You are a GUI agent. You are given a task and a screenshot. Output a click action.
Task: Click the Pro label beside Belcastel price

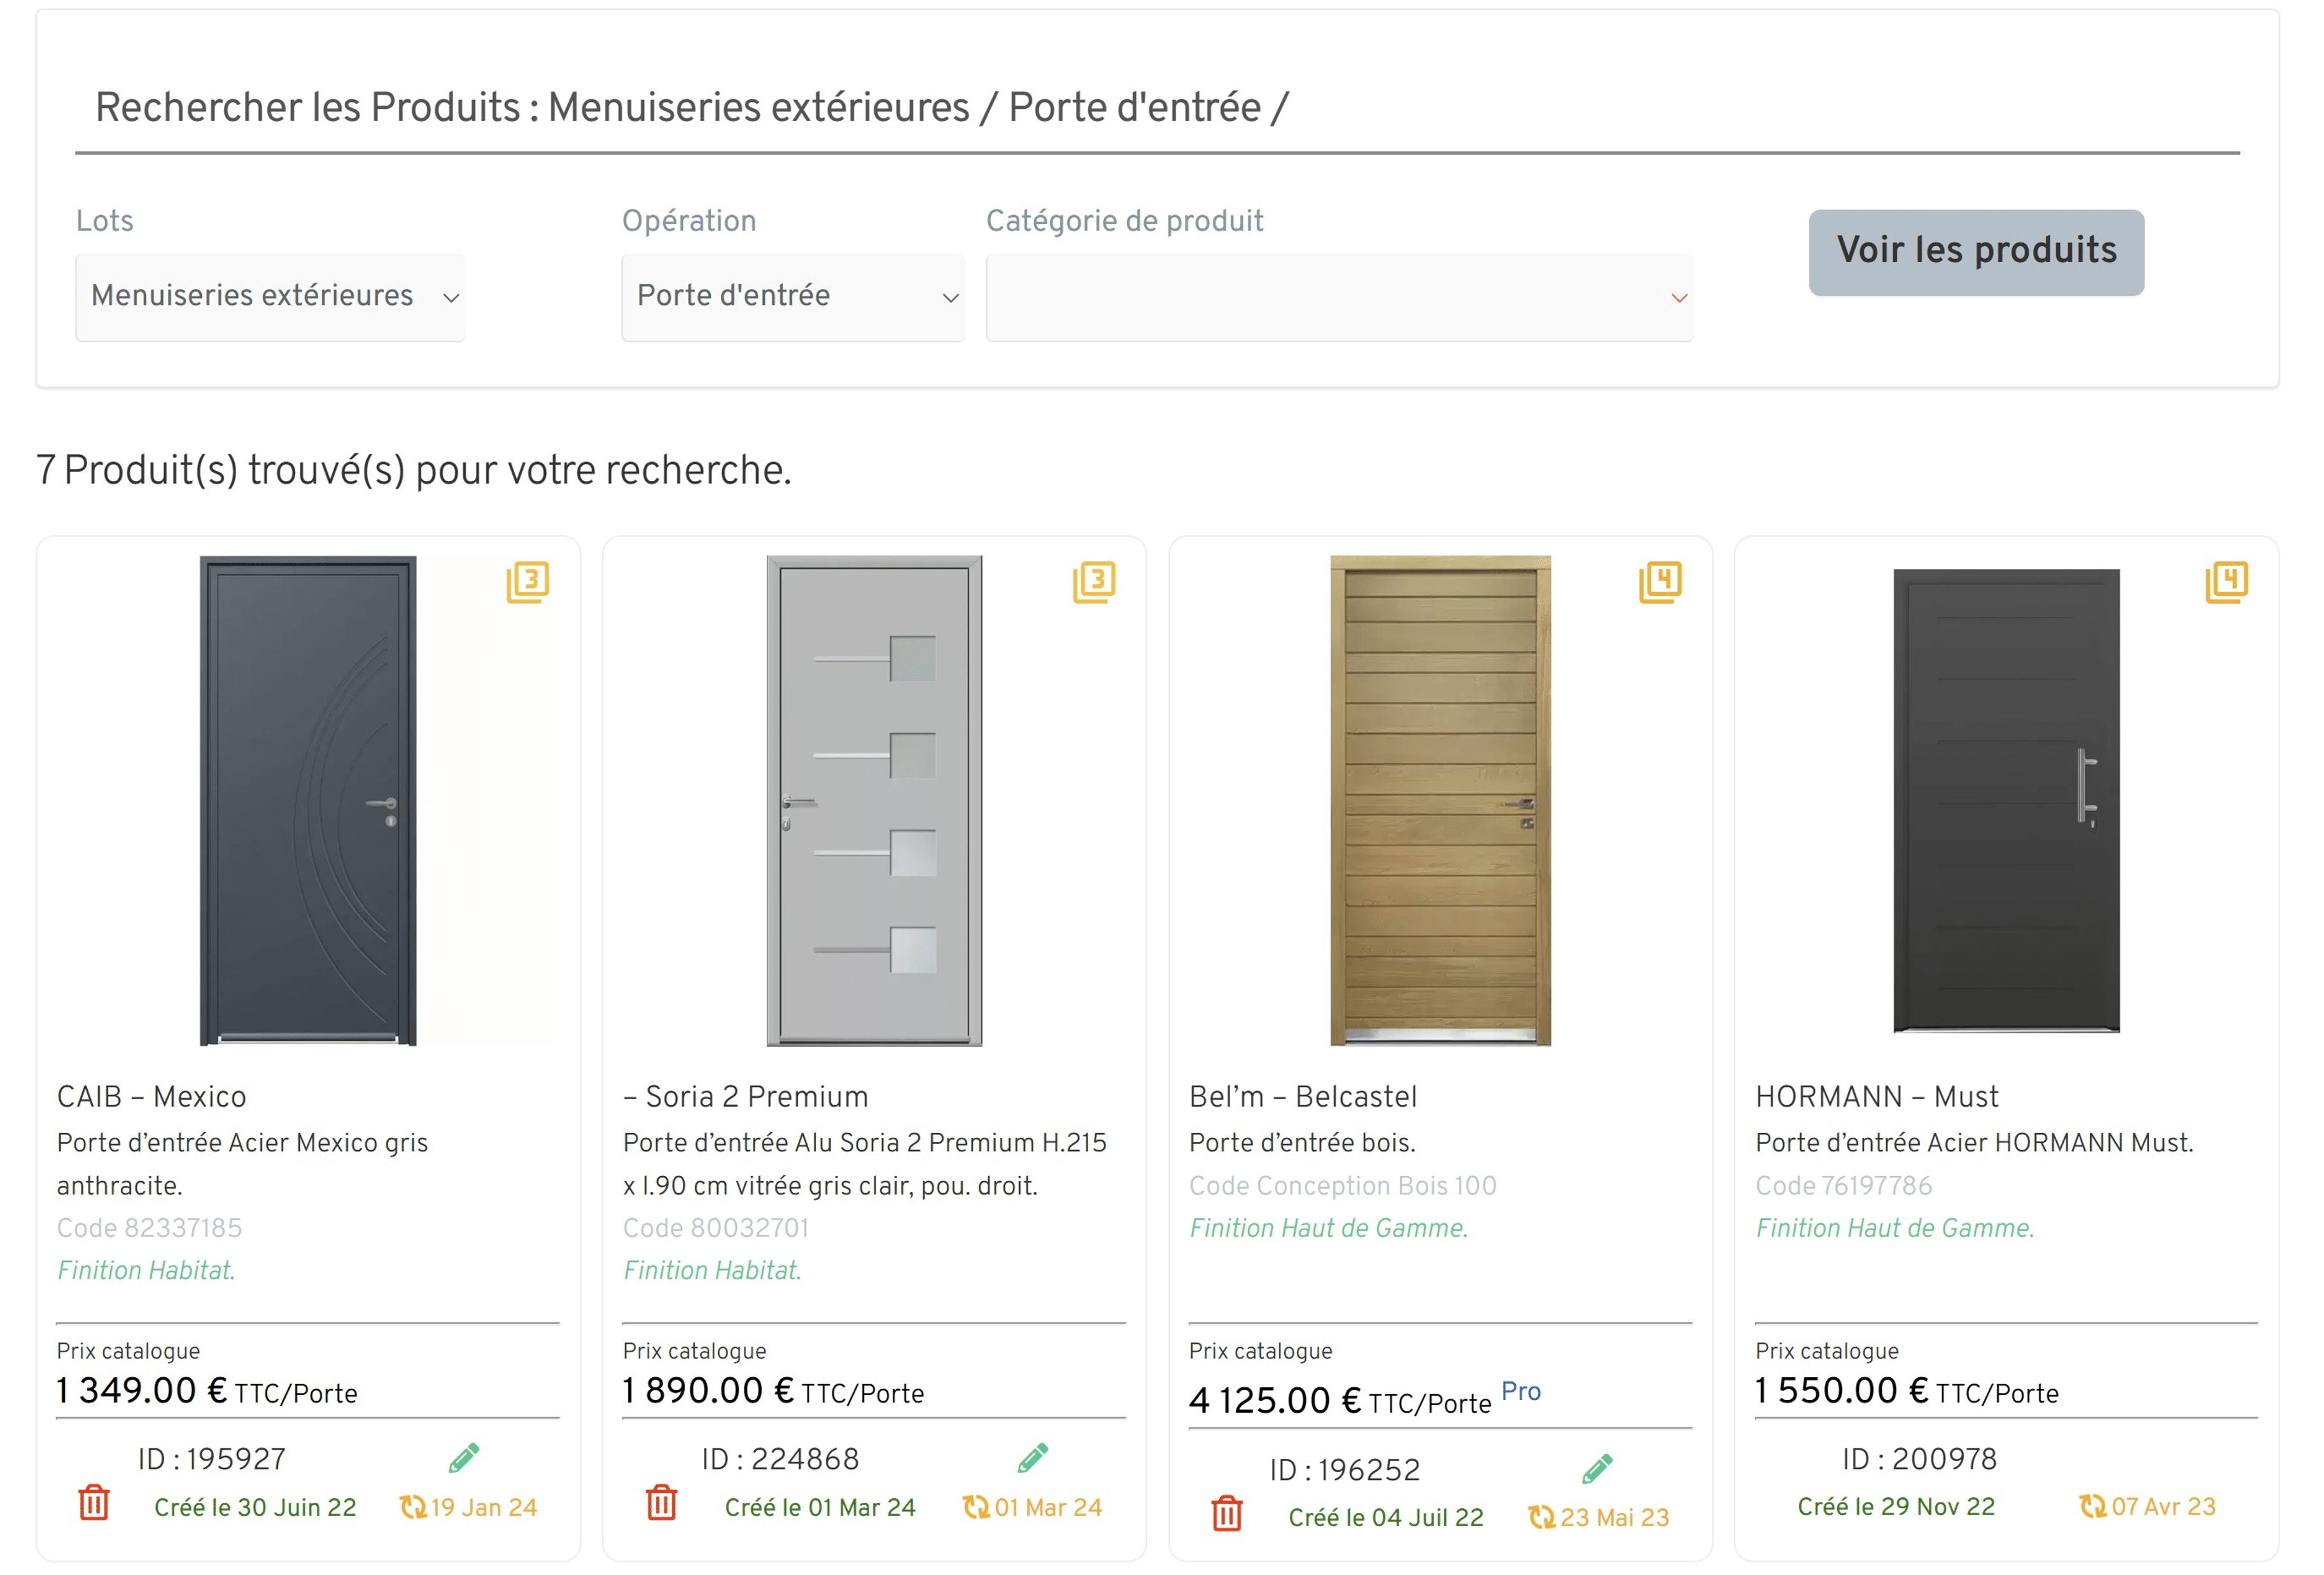pos(1521,1390)
